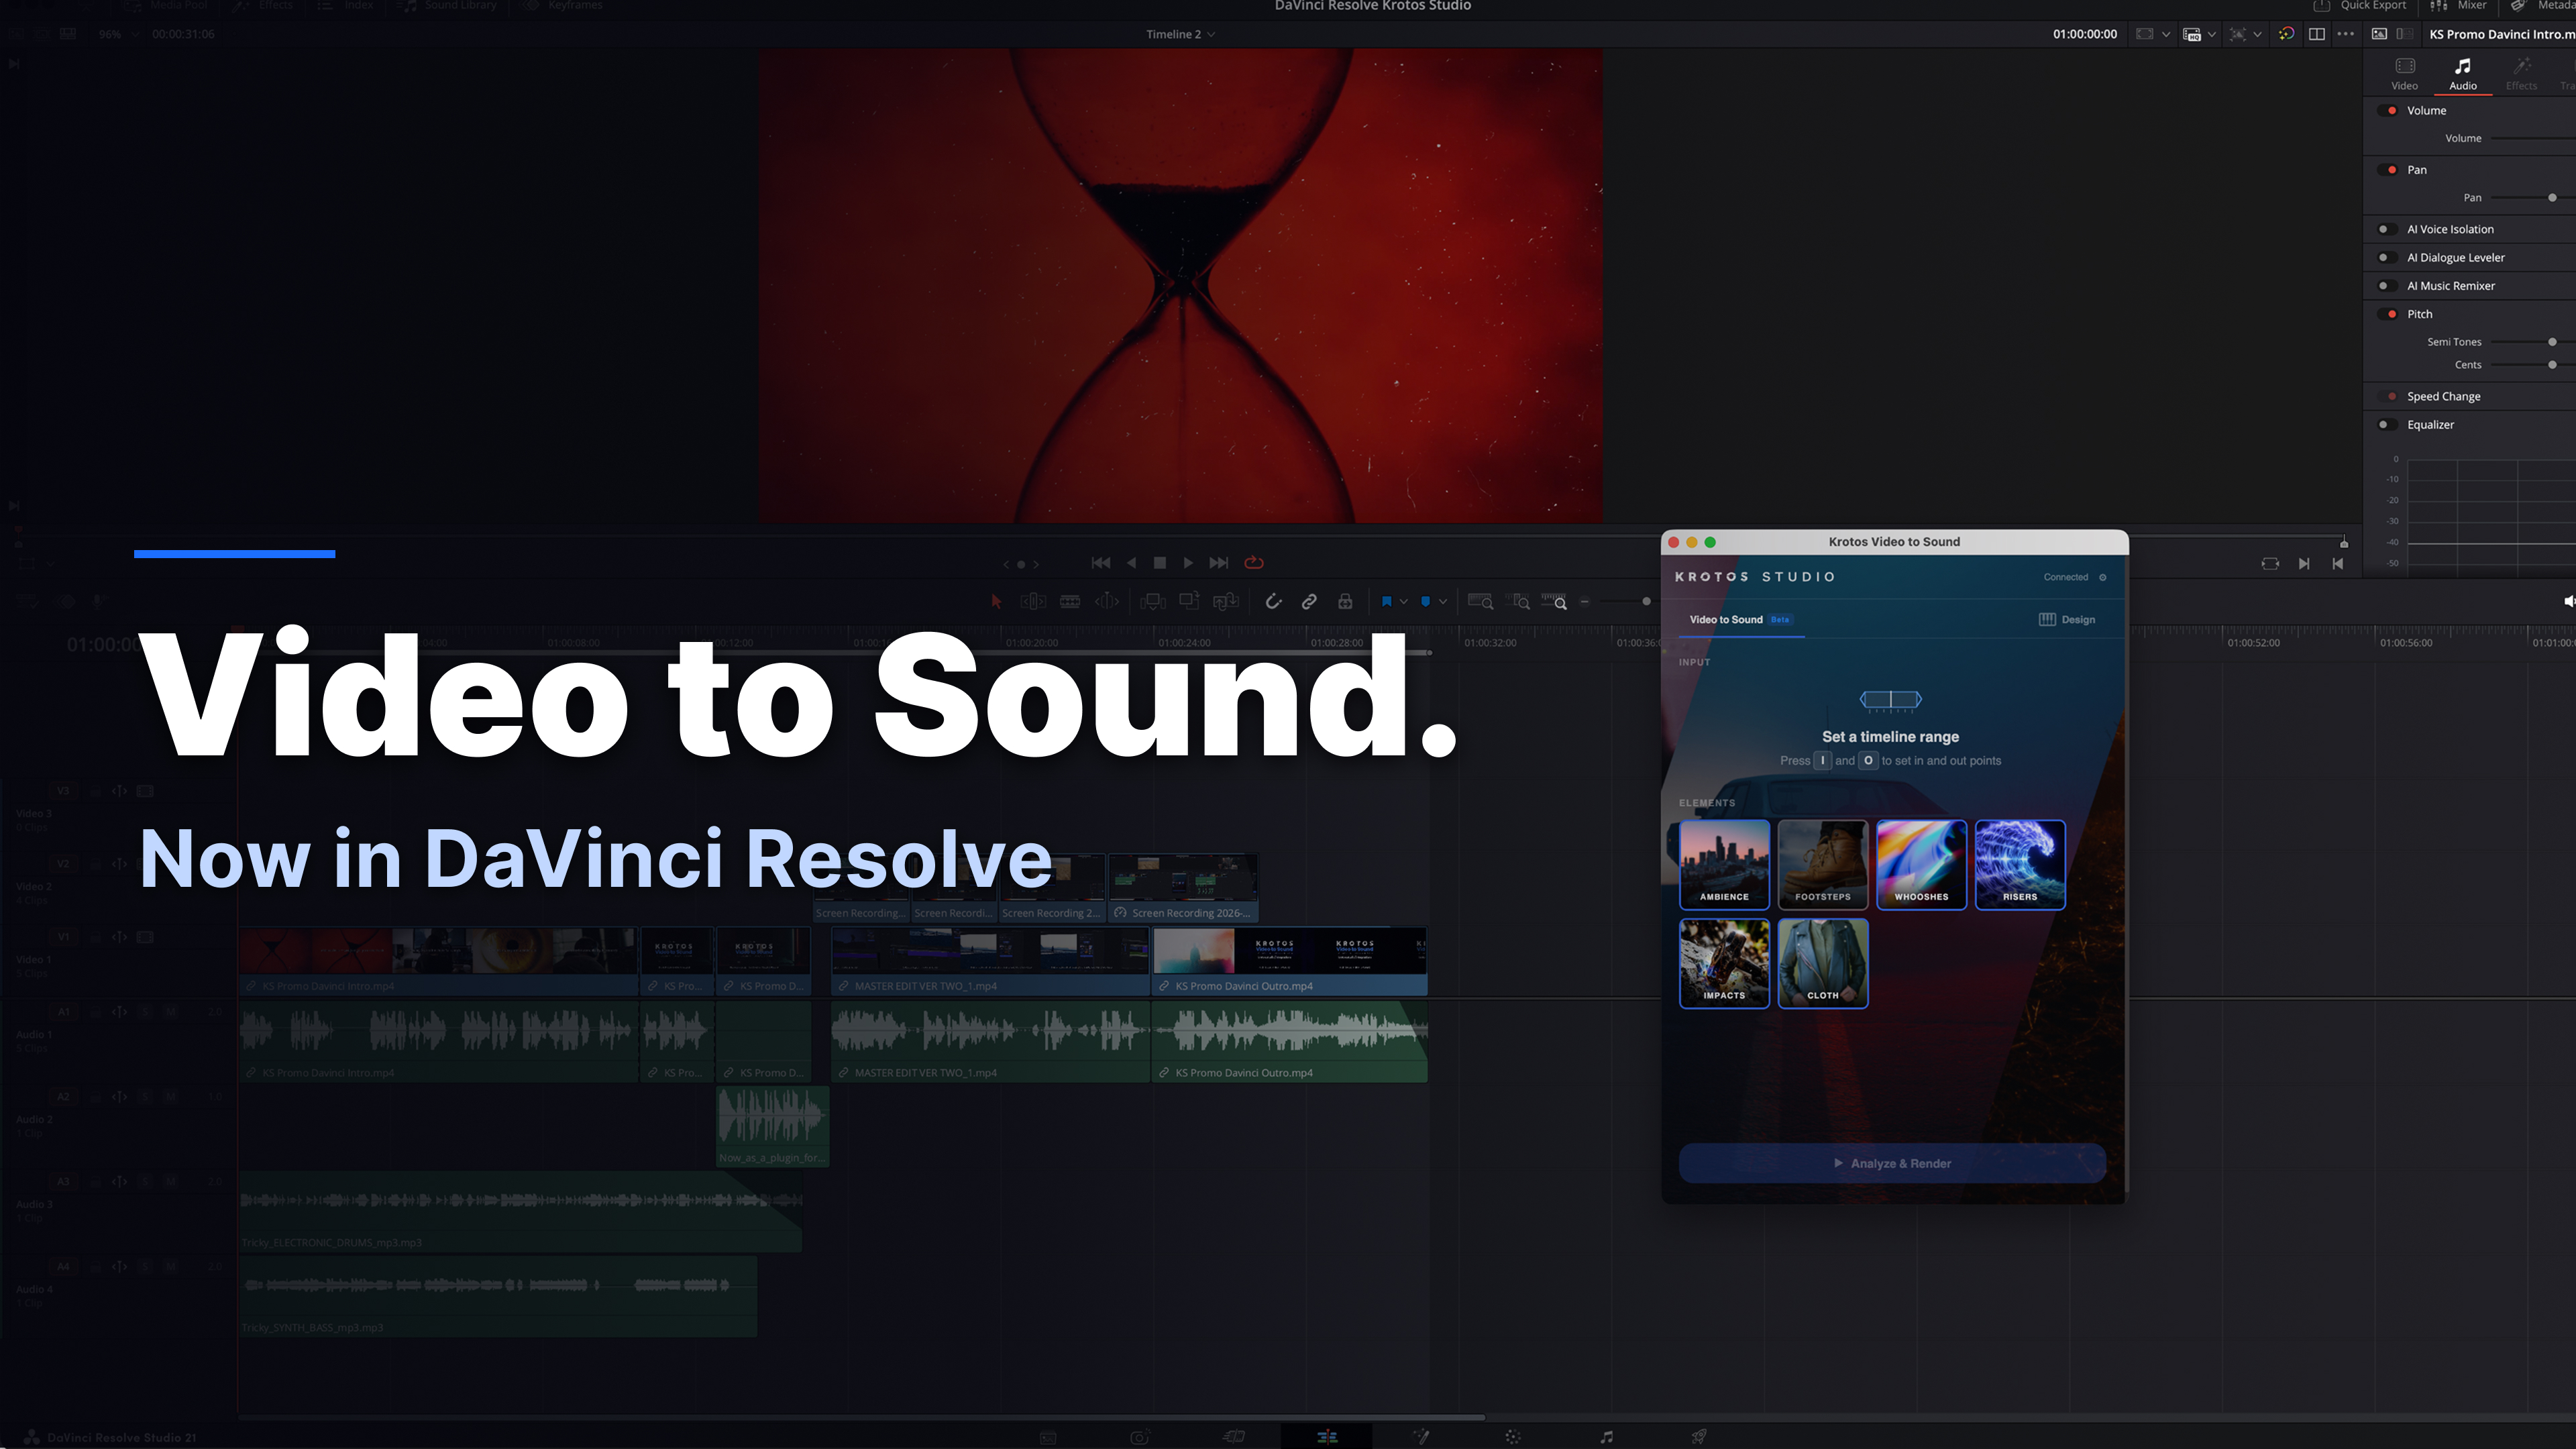This screenshot has width=2576, height=1449.
Task: Play timeline in reverse
Action: (1131, 563)
